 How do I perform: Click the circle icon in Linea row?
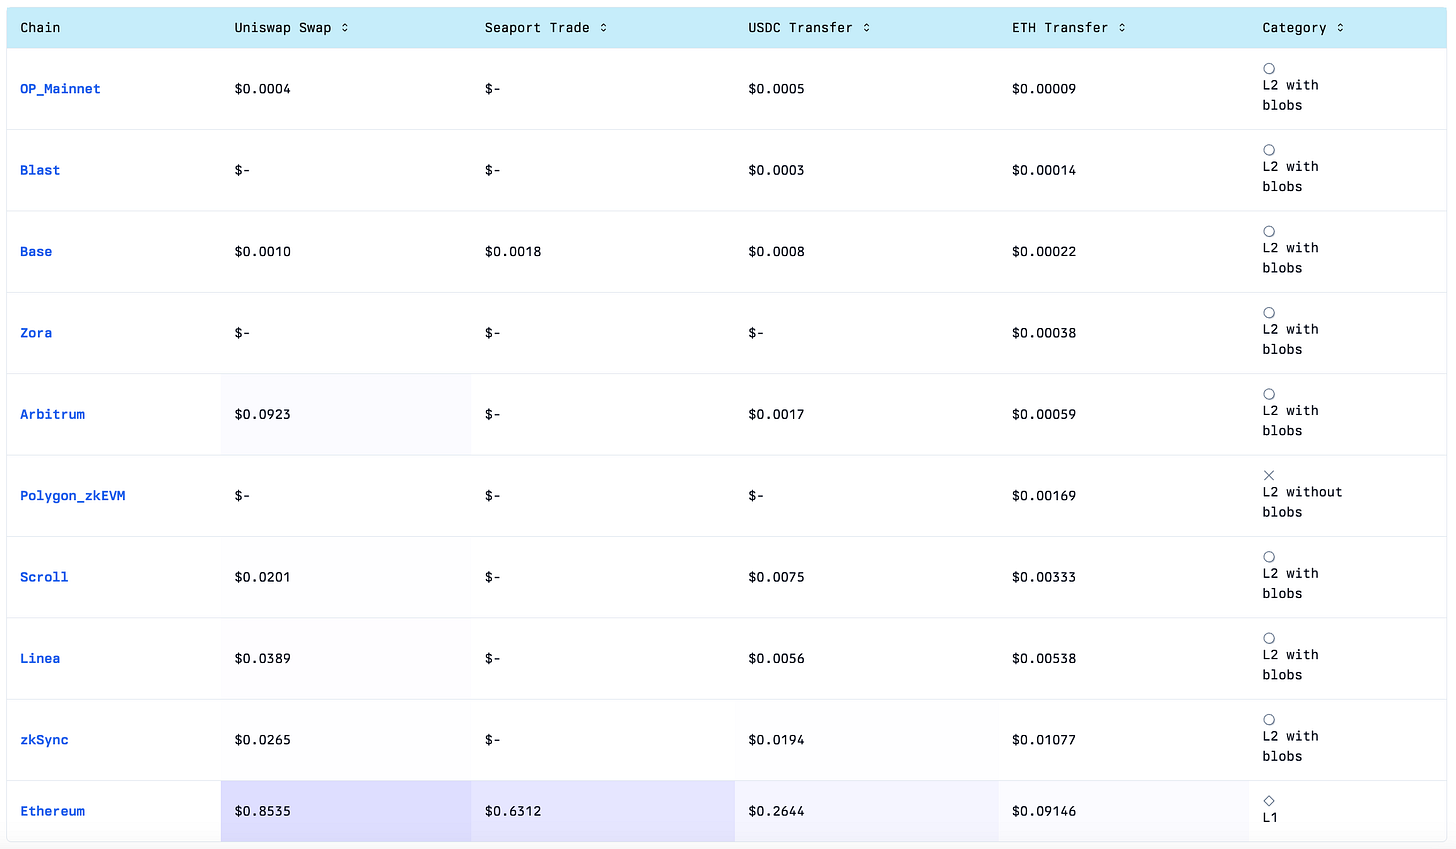[x=1269, y=638]
